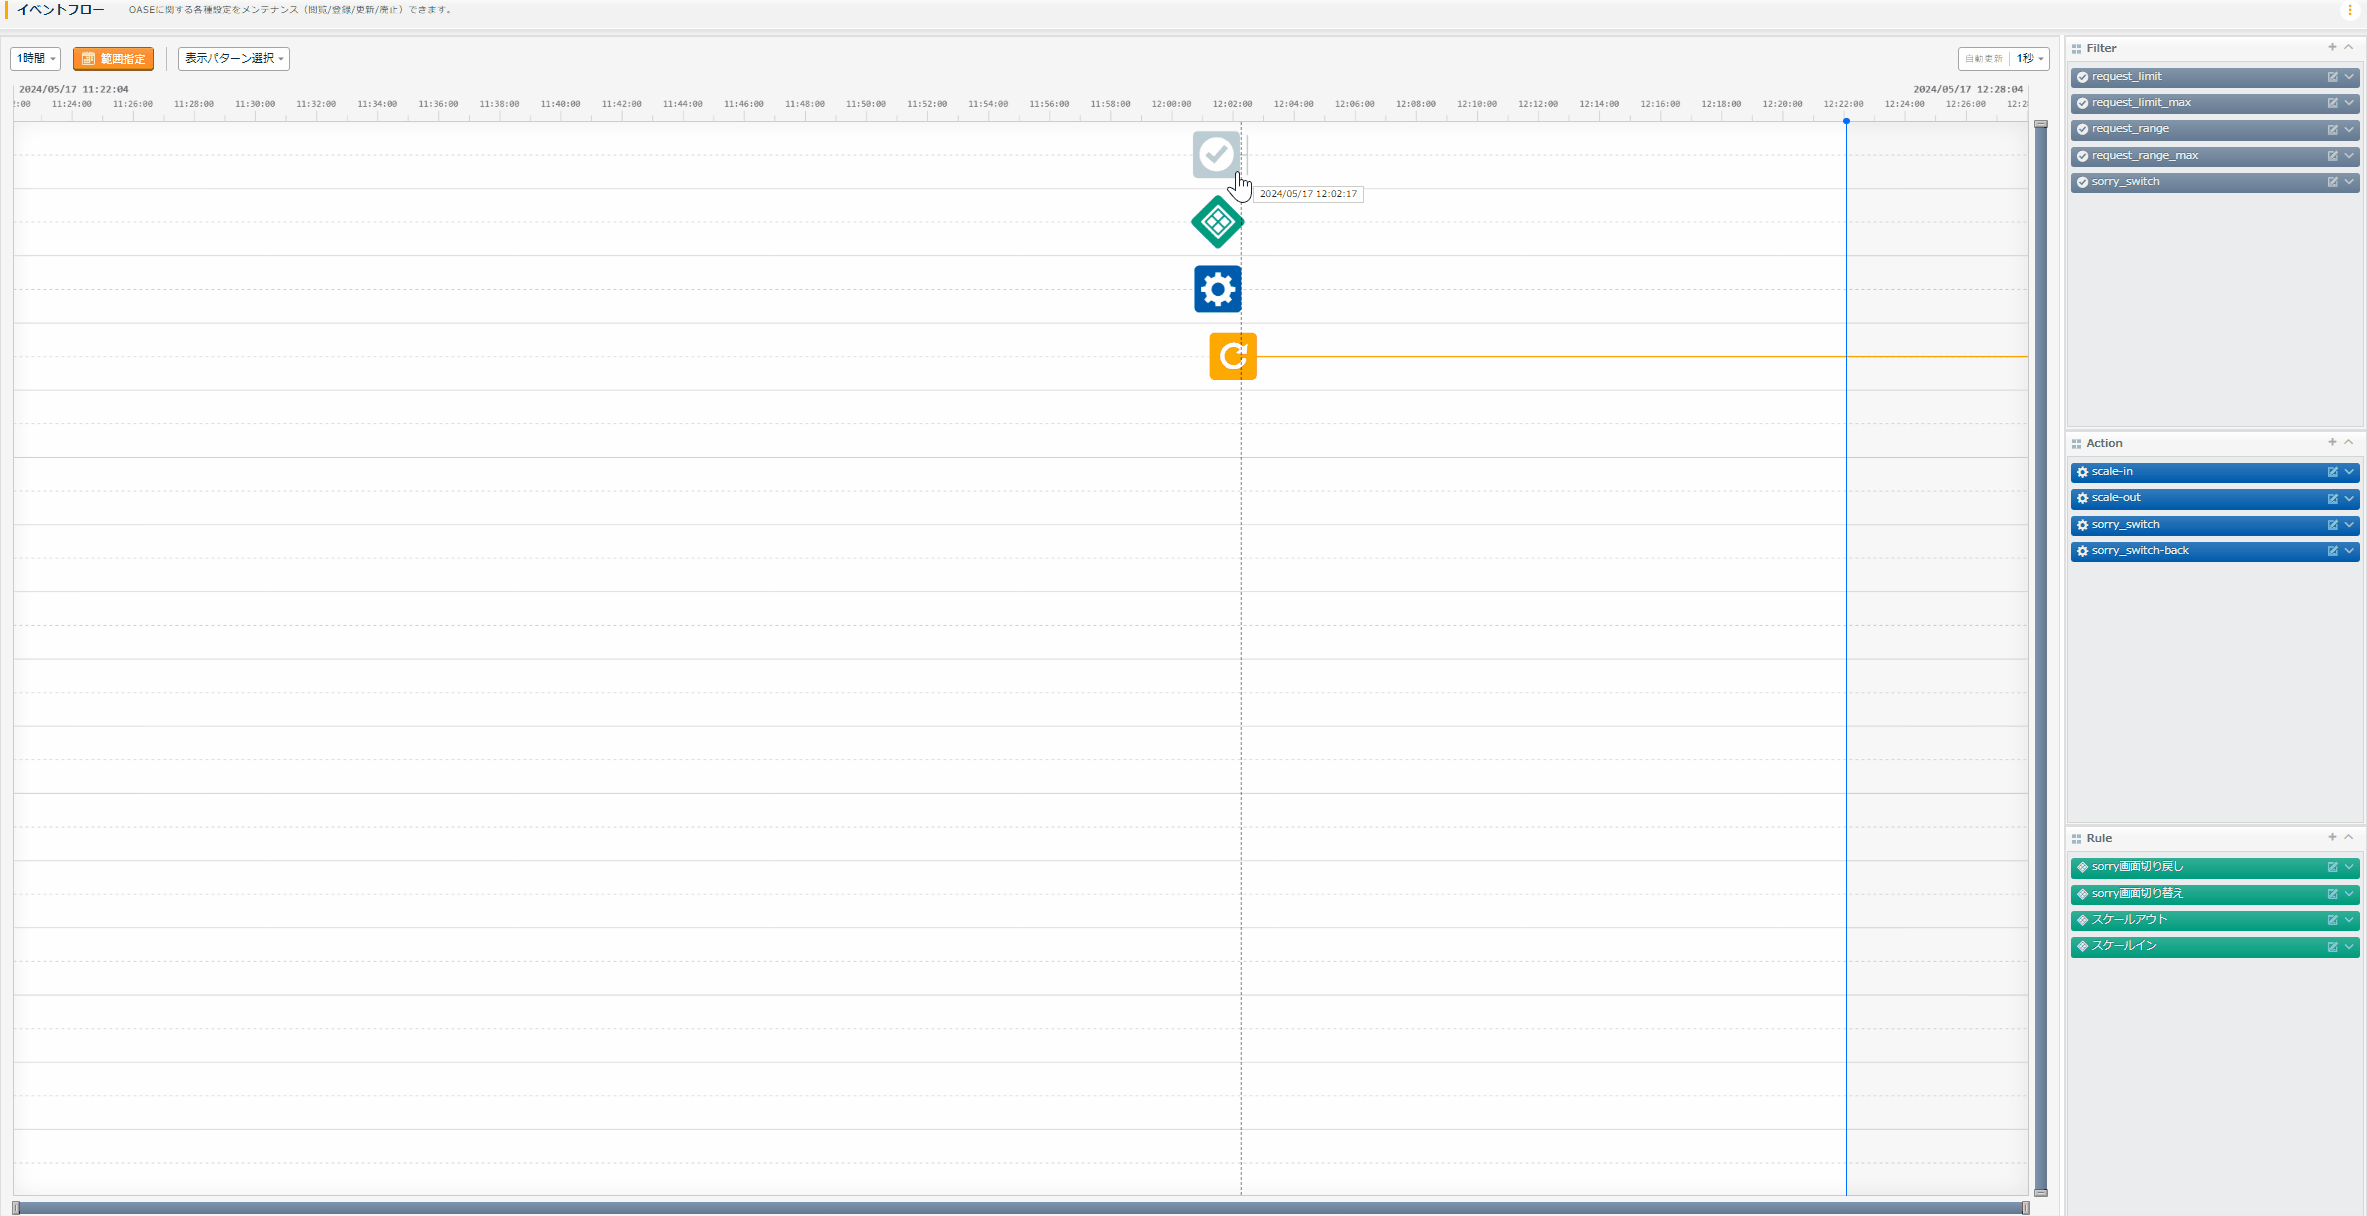
Task: Add a new Filter with plus icon
Action: pyautogui.click(x=2332, y=47)
